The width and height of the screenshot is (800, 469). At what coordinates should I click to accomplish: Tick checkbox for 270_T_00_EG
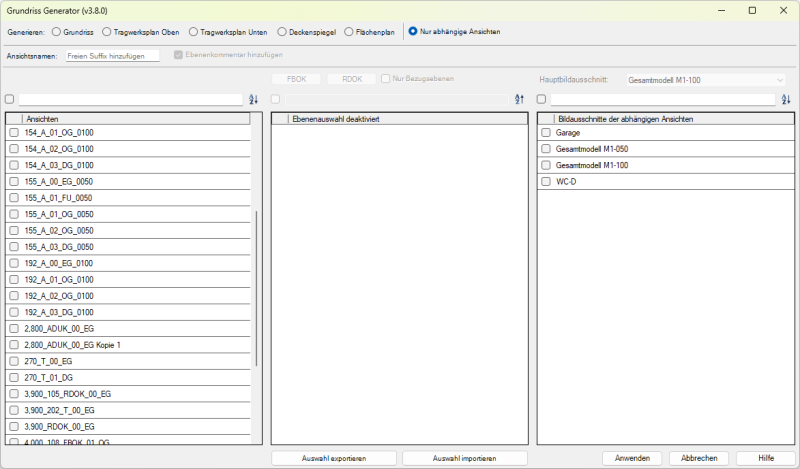pos(14,361)
